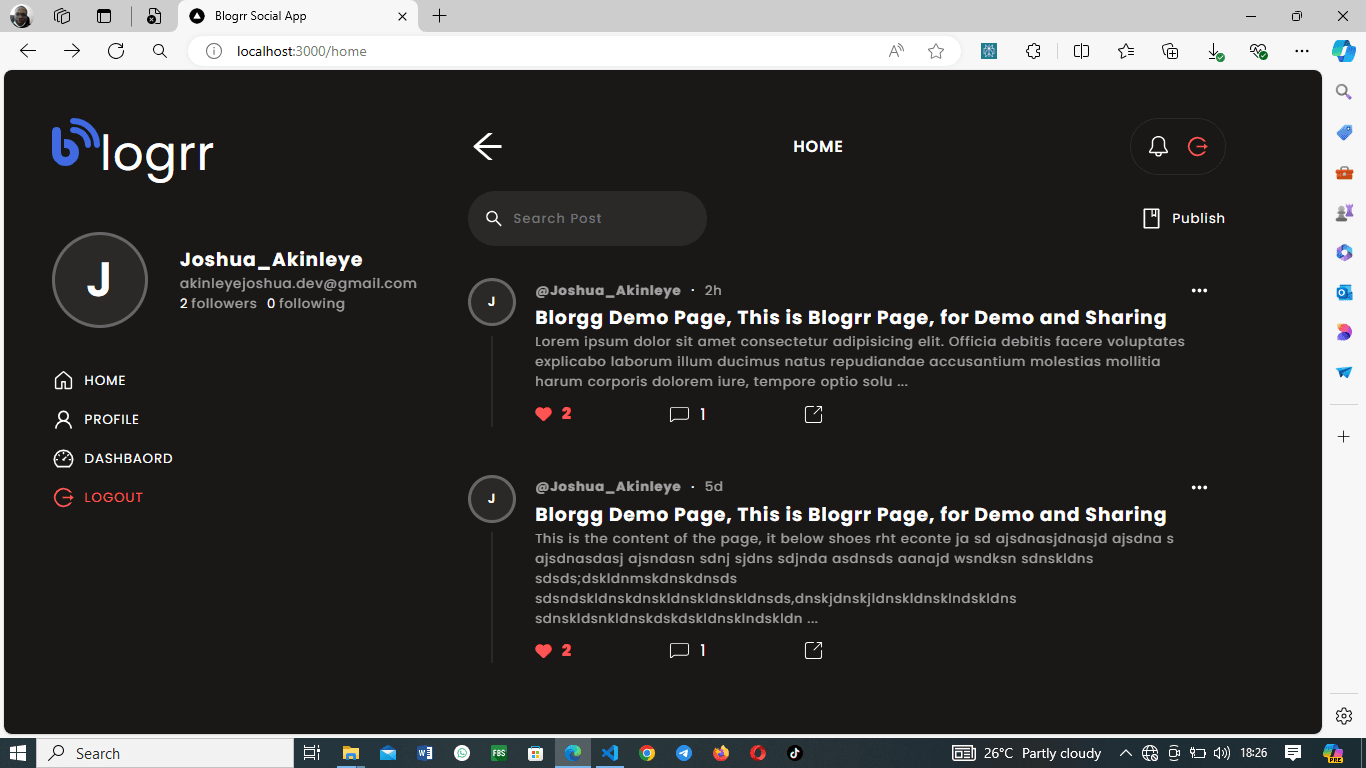
Task: Share the 5d post via share icon
Action: [x=813, y=651]
